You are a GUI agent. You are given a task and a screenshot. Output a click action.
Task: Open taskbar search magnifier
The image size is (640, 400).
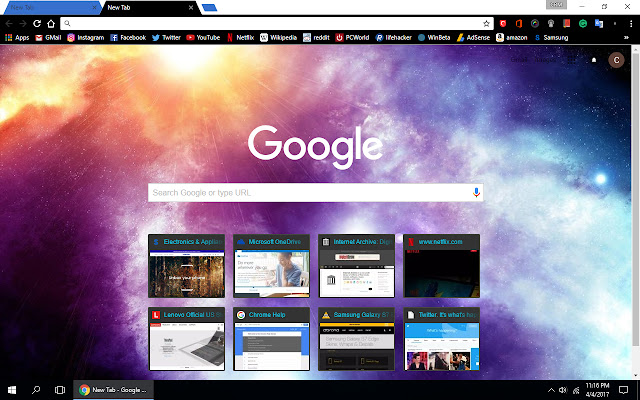(x=36, y=390)
